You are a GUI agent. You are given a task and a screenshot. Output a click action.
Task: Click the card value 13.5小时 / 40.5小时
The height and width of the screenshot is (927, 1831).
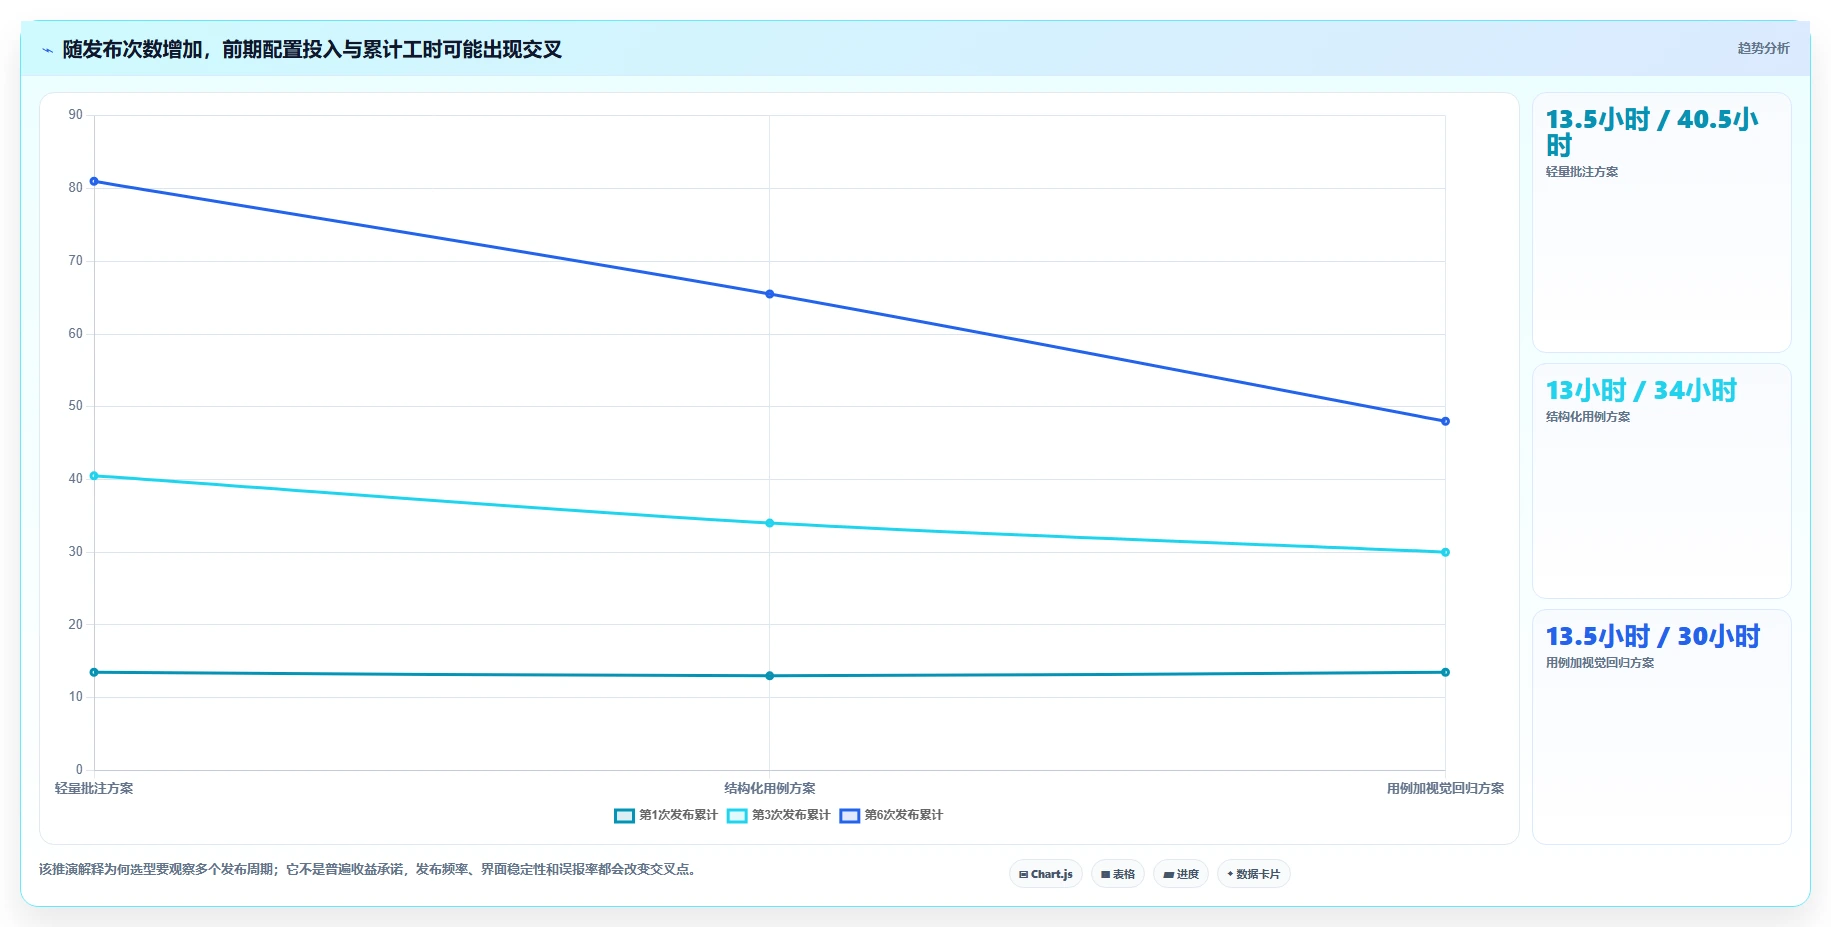tap(1651, 132)
